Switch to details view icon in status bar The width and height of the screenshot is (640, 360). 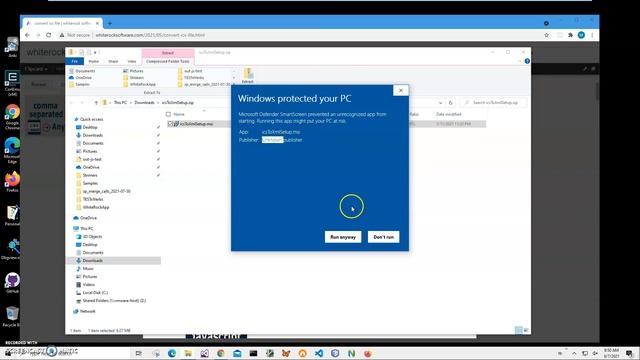pos(518,330)
